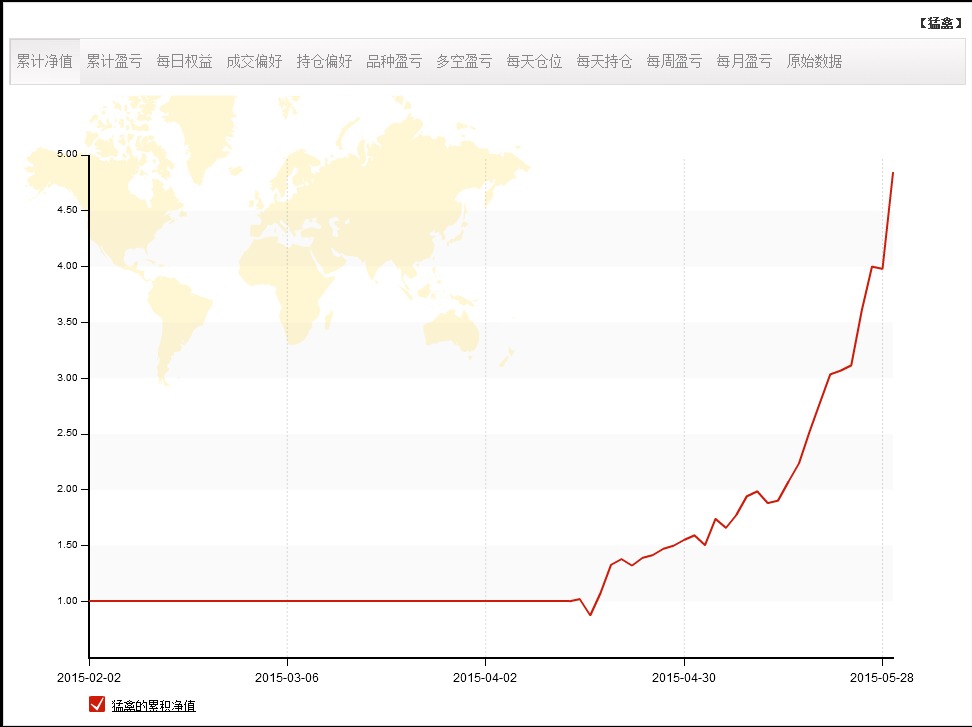The image size is (972, 727).
Task: Click the 2015-03-06 x-axis date label
Action: pos(287,677)
